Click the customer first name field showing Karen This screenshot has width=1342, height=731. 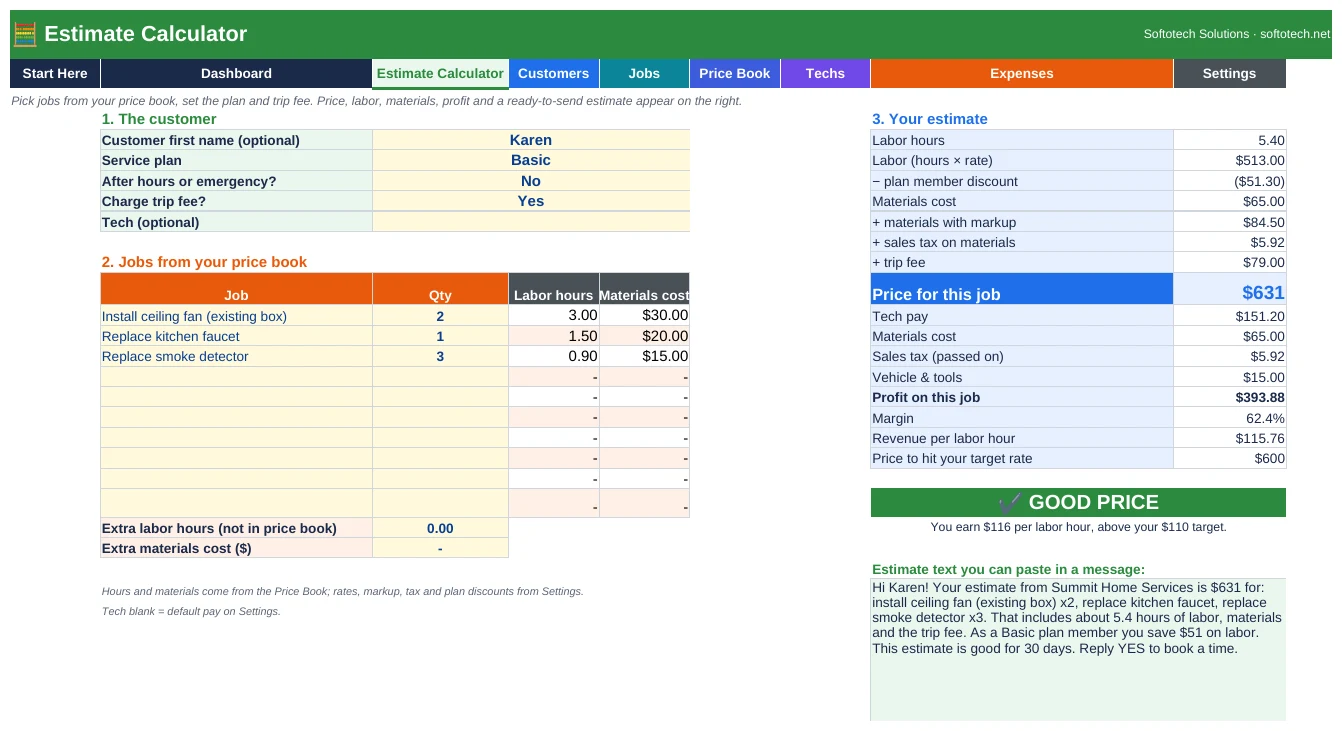point(531,140)
